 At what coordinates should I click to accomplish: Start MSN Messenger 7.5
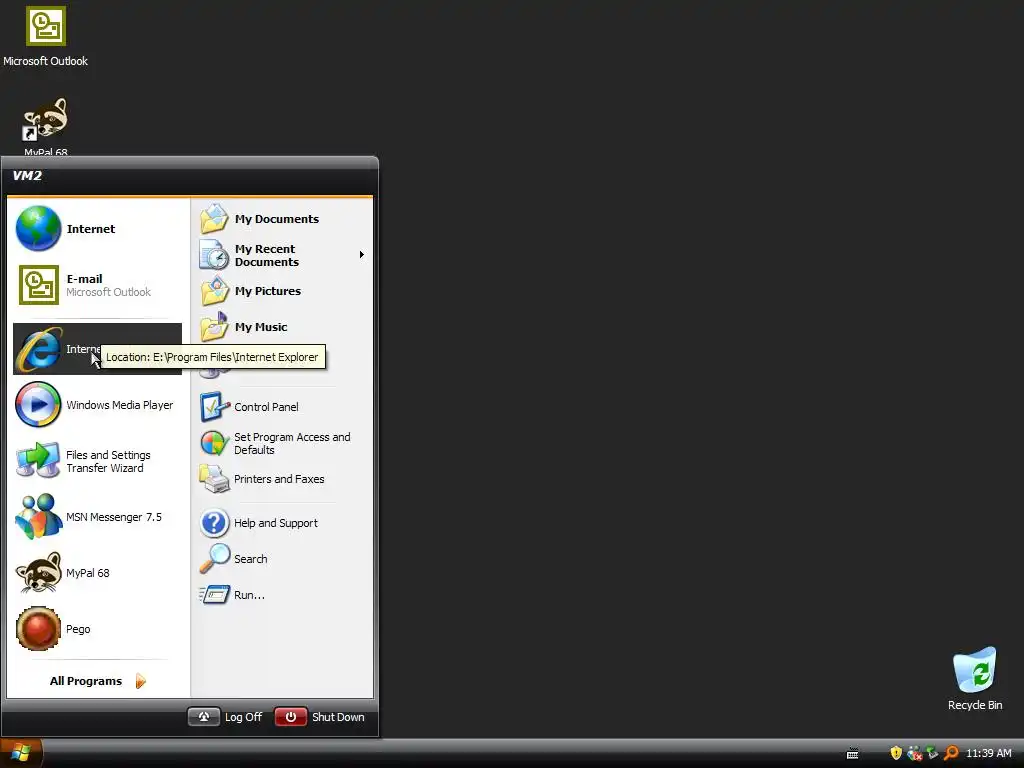click(x=97, y=517)
